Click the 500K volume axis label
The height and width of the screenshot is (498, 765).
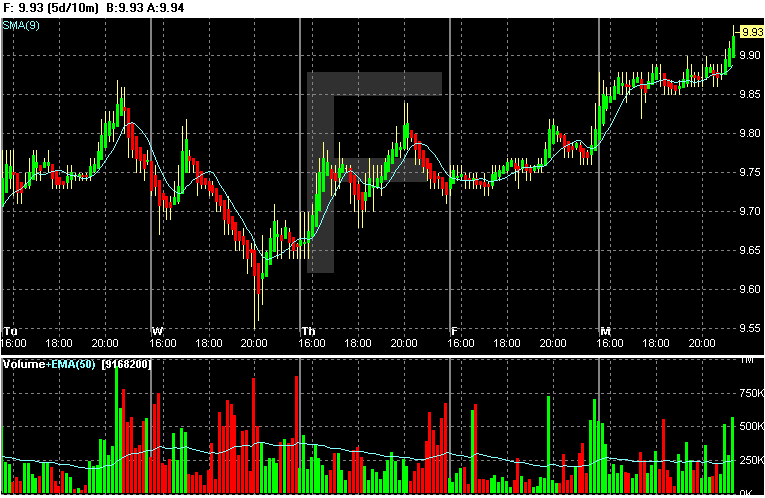(x=751, y=426)
